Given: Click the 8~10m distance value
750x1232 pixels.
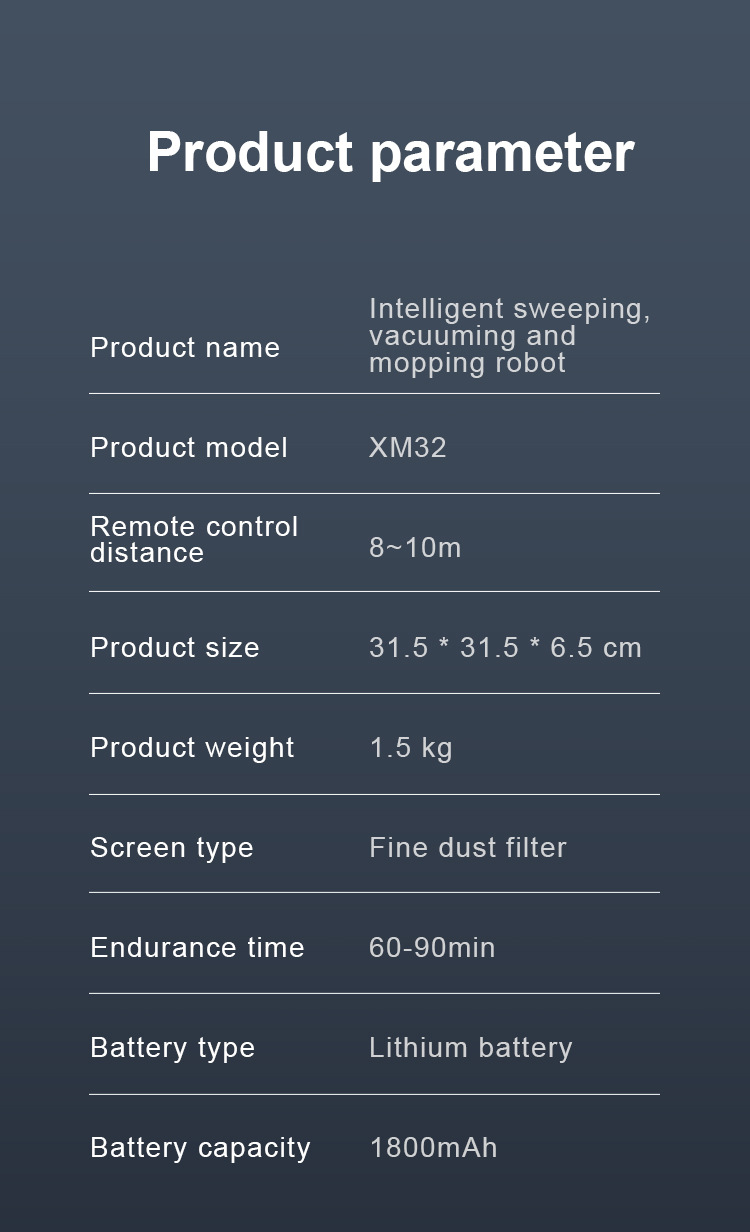Looking at the screenshot, I should pos(415,548).
